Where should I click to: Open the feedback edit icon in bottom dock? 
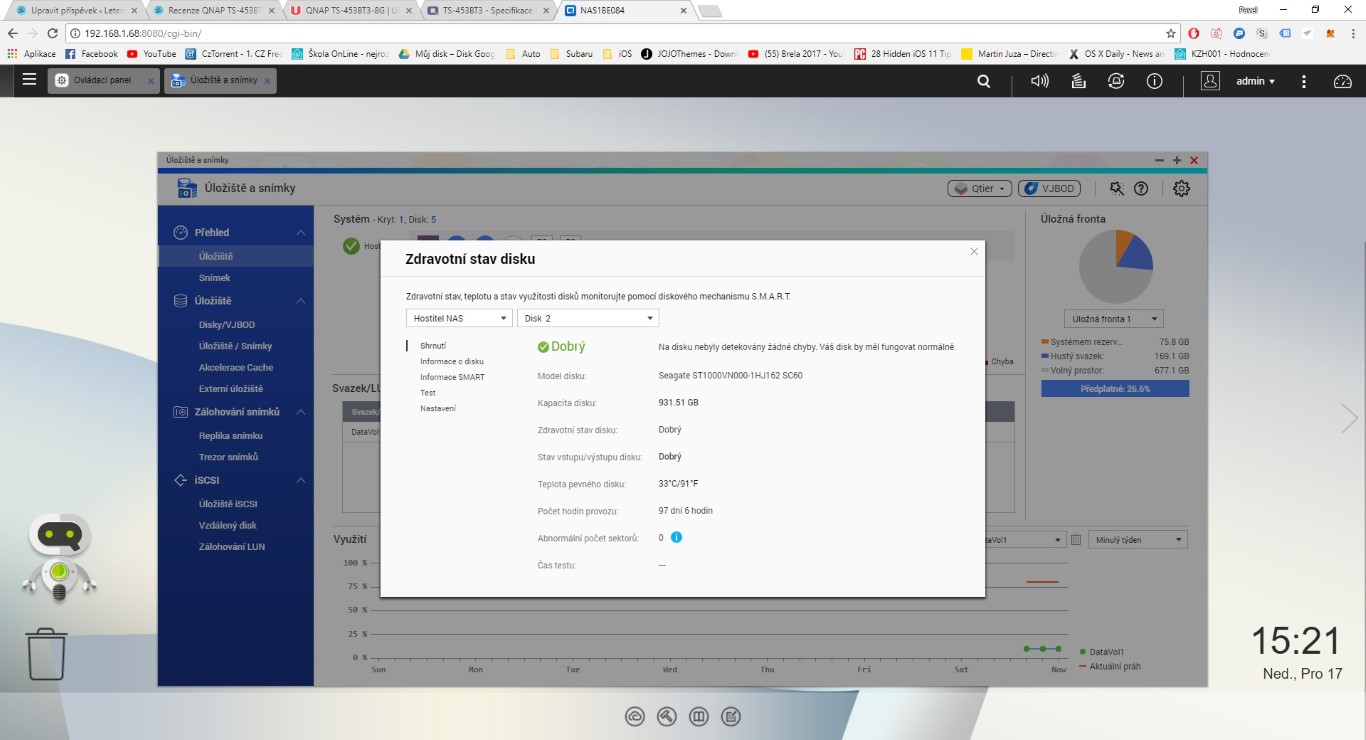[x=731, y=716]
